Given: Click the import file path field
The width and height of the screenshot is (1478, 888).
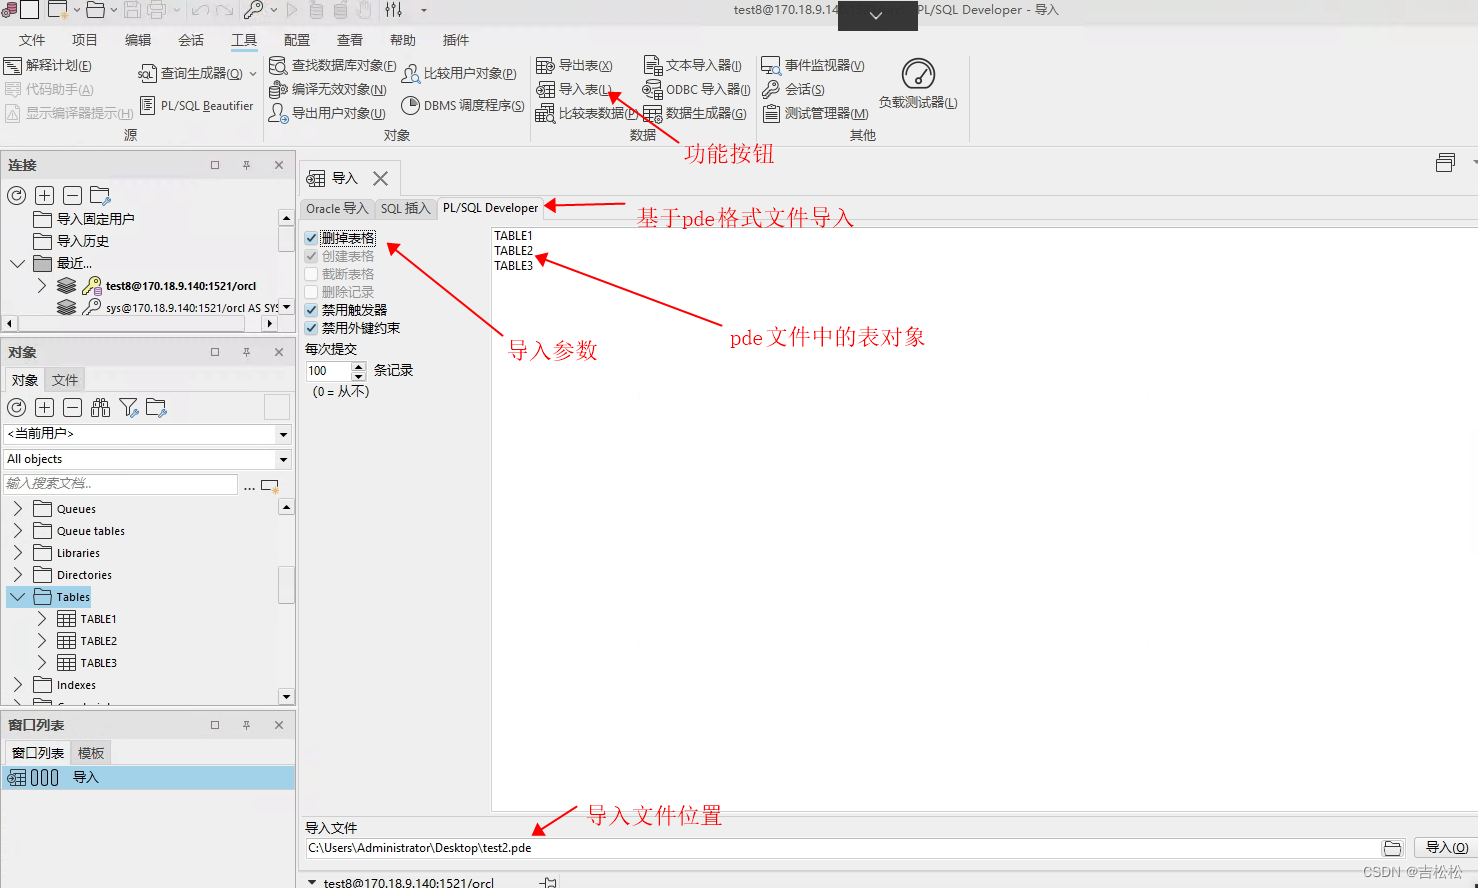Looking at the screenshot, I should point(842,848).
